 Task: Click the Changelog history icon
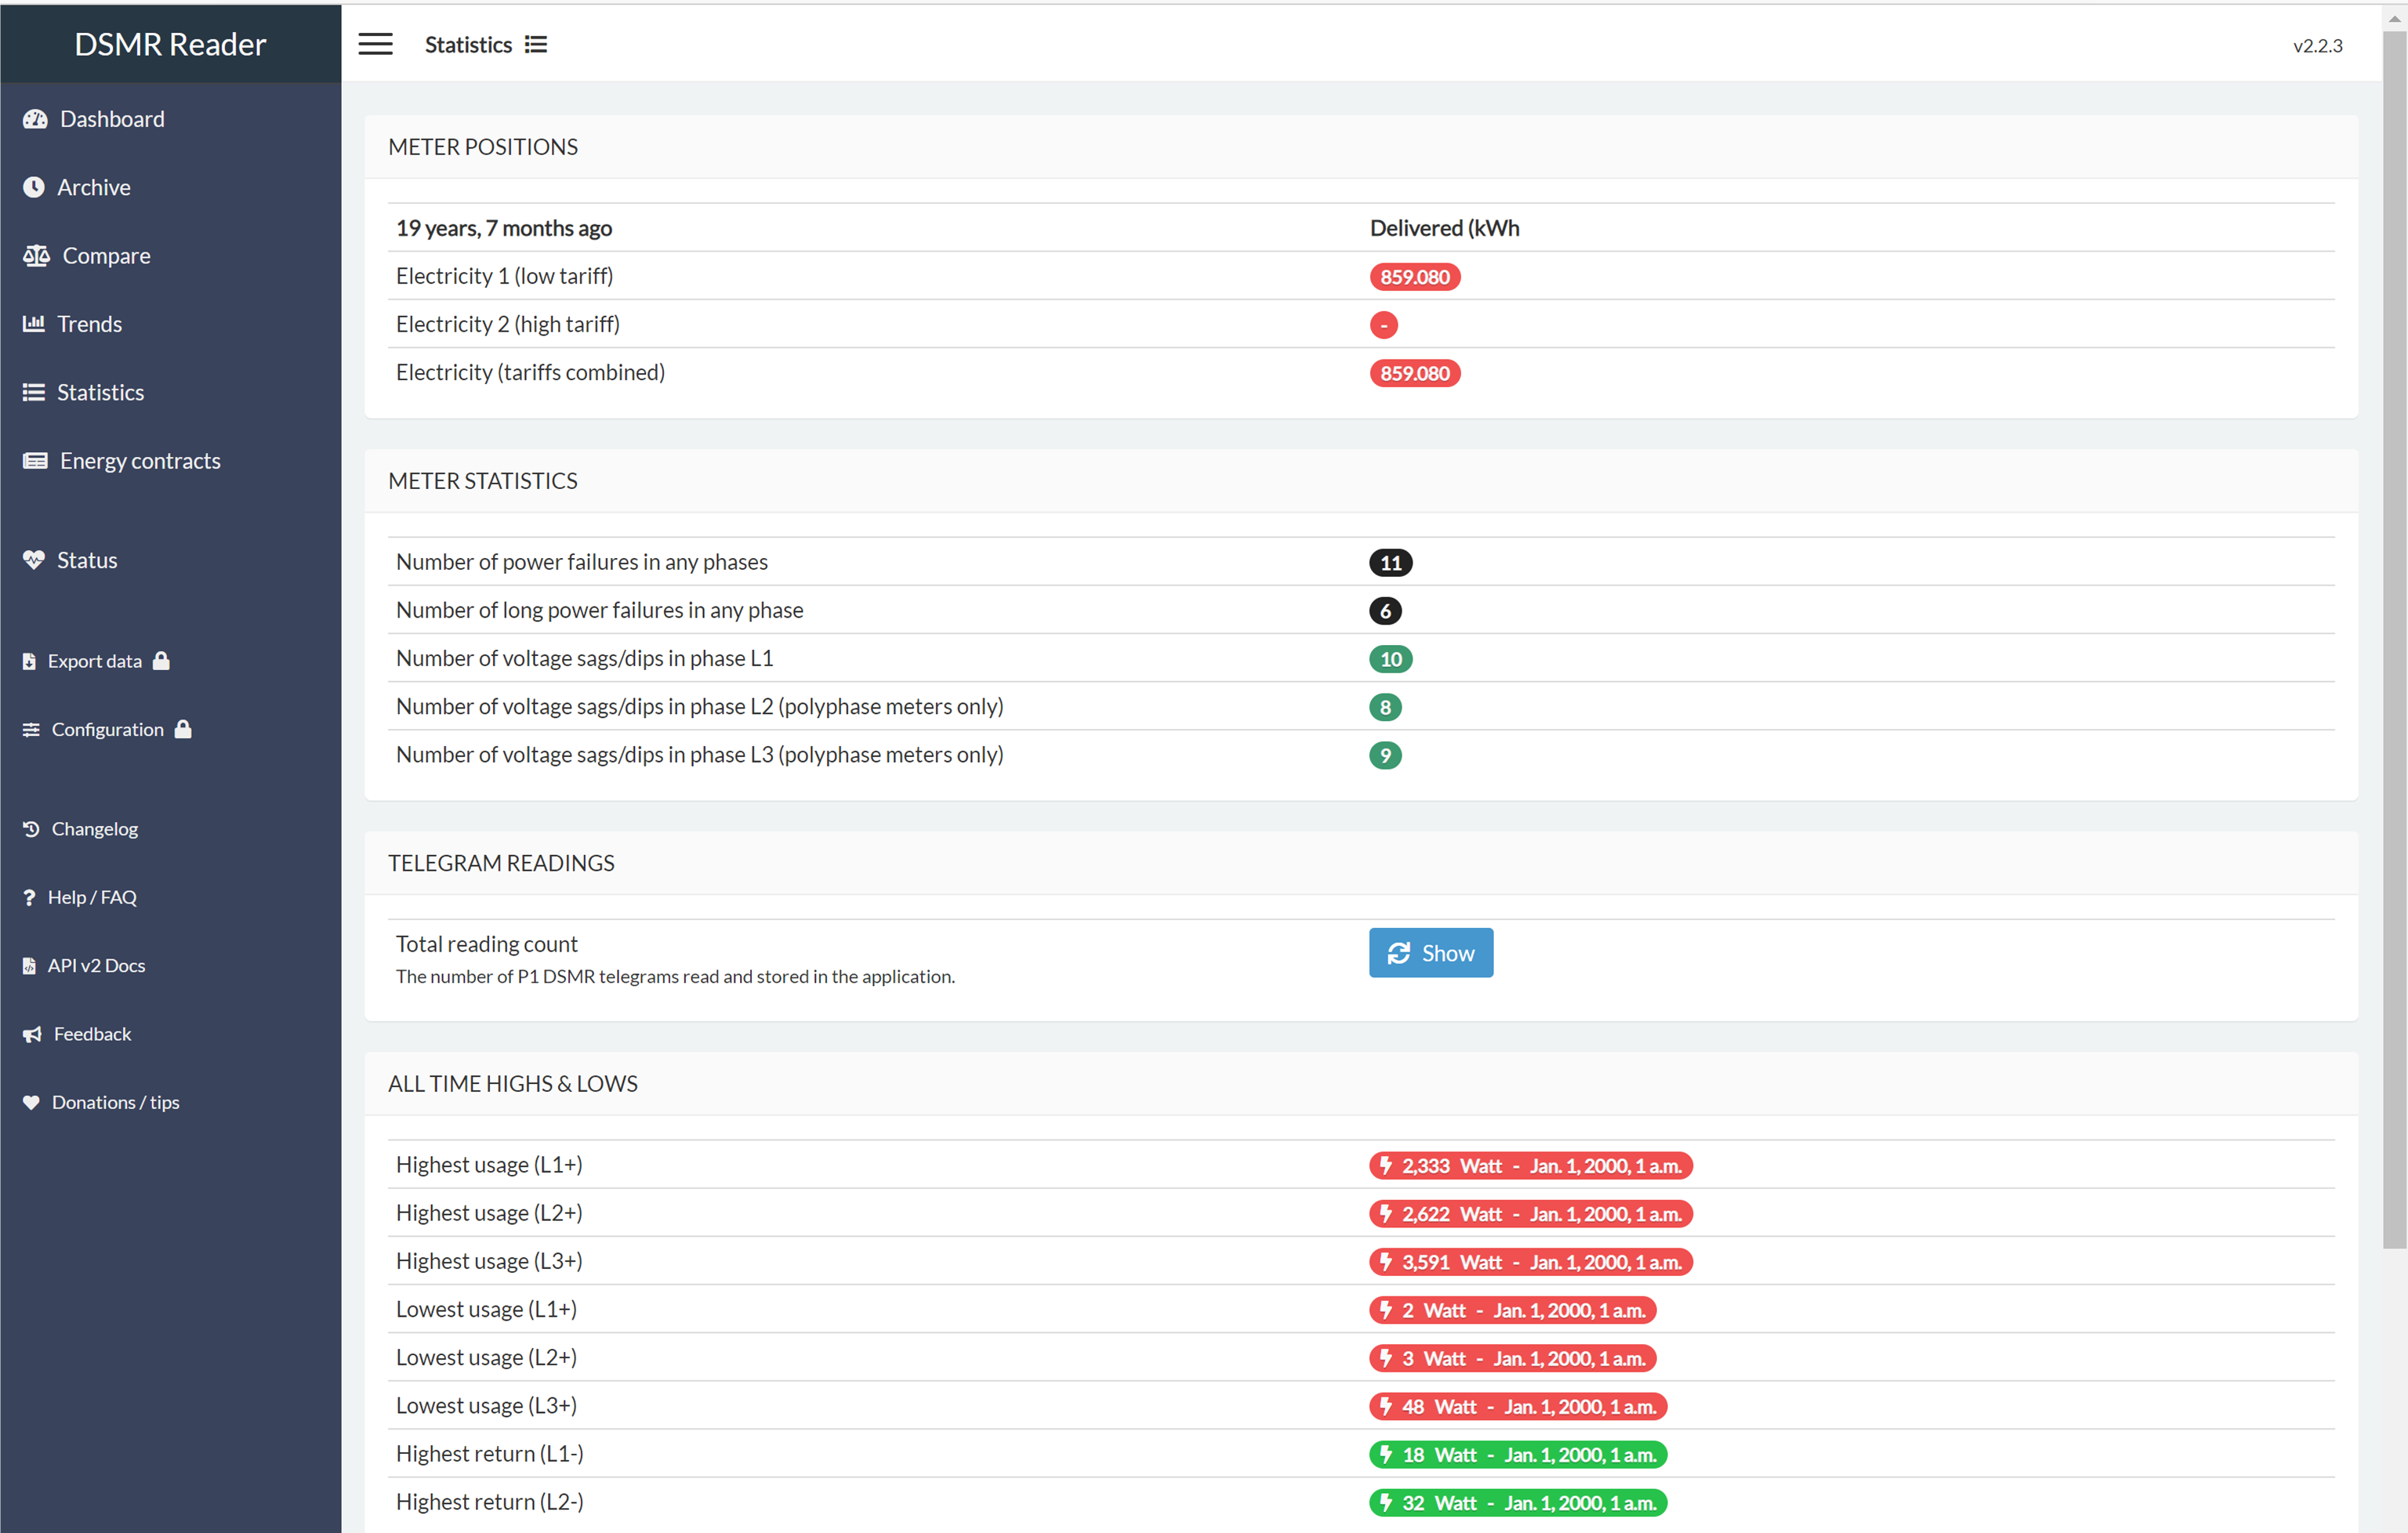[30, 828]
